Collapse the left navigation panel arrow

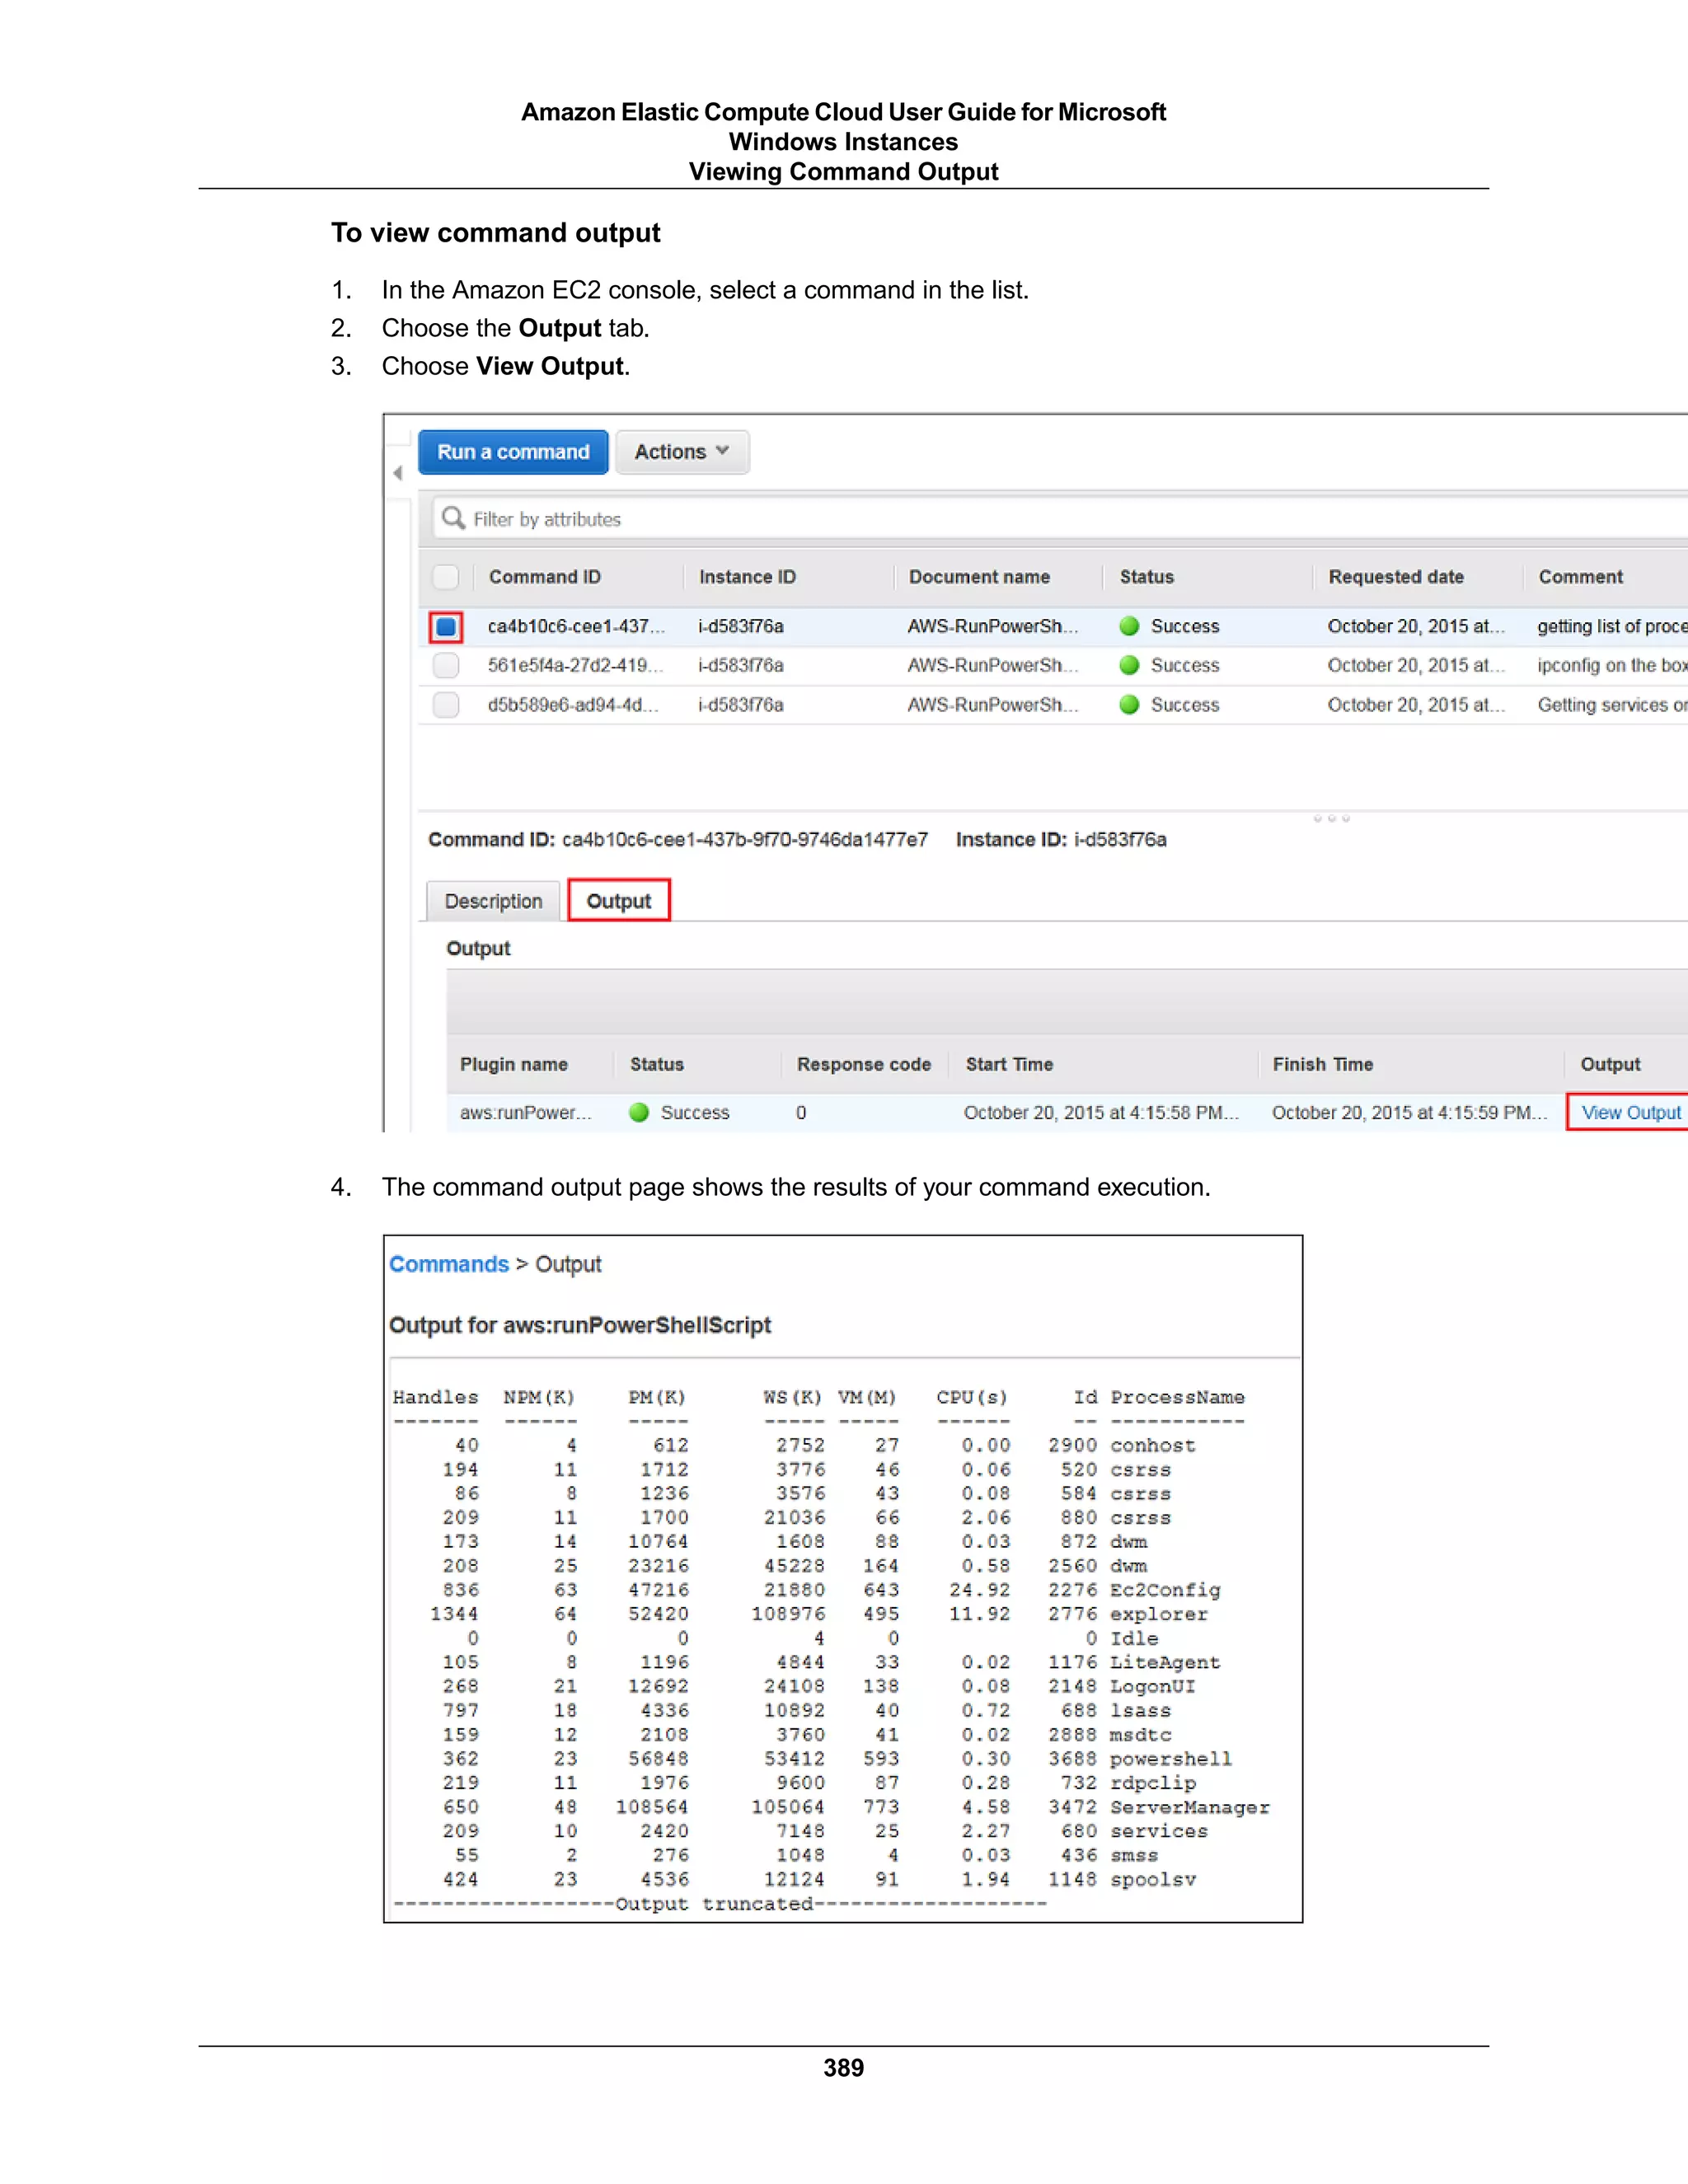(x=398, y=473)
